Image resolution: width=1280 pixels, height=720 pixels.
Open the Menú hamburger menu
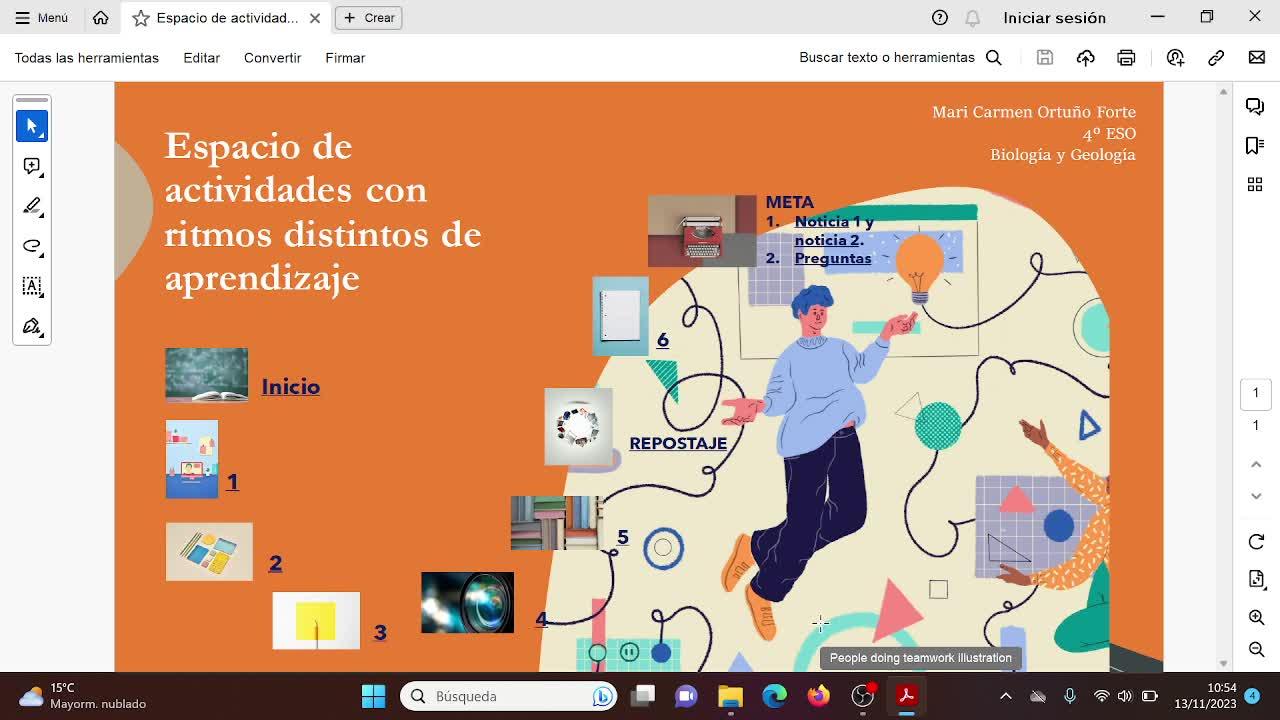[x=42, y=18]
